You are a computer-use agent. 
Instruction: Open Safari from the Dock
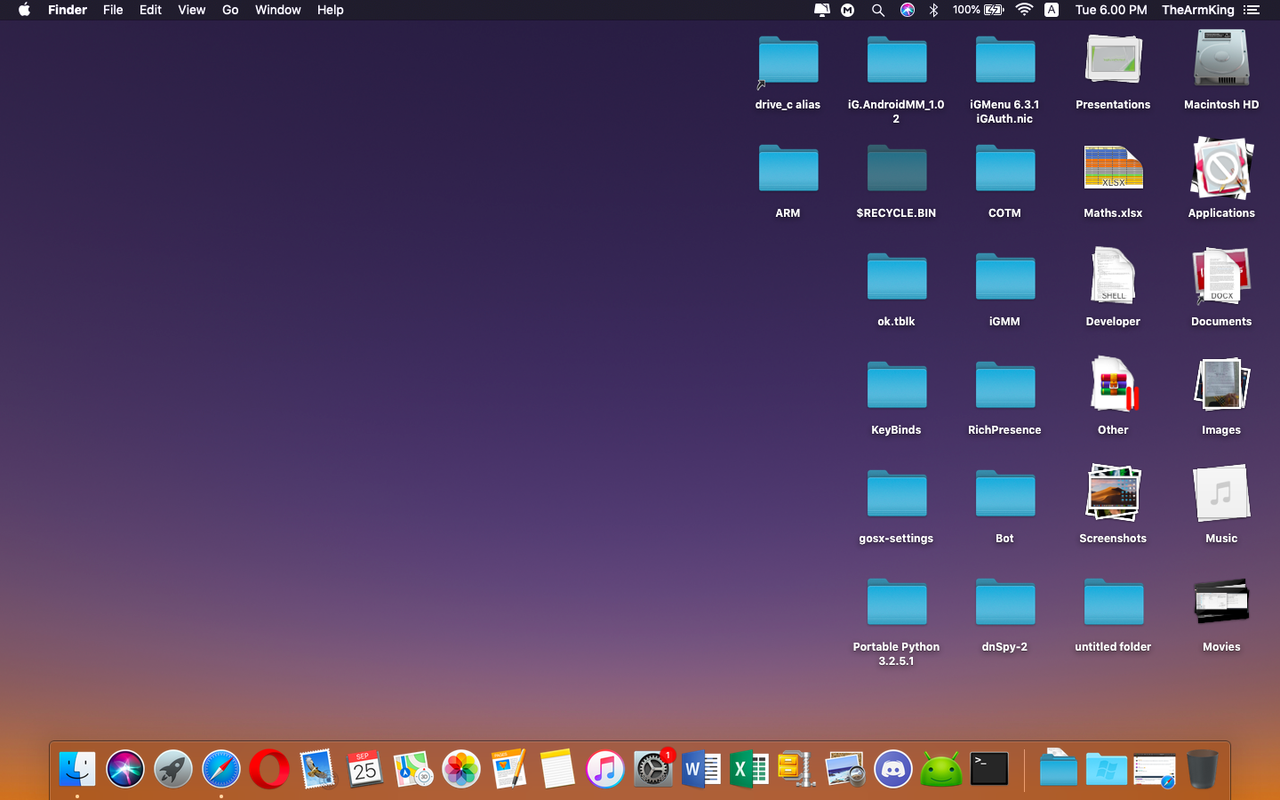click(221, 769)
